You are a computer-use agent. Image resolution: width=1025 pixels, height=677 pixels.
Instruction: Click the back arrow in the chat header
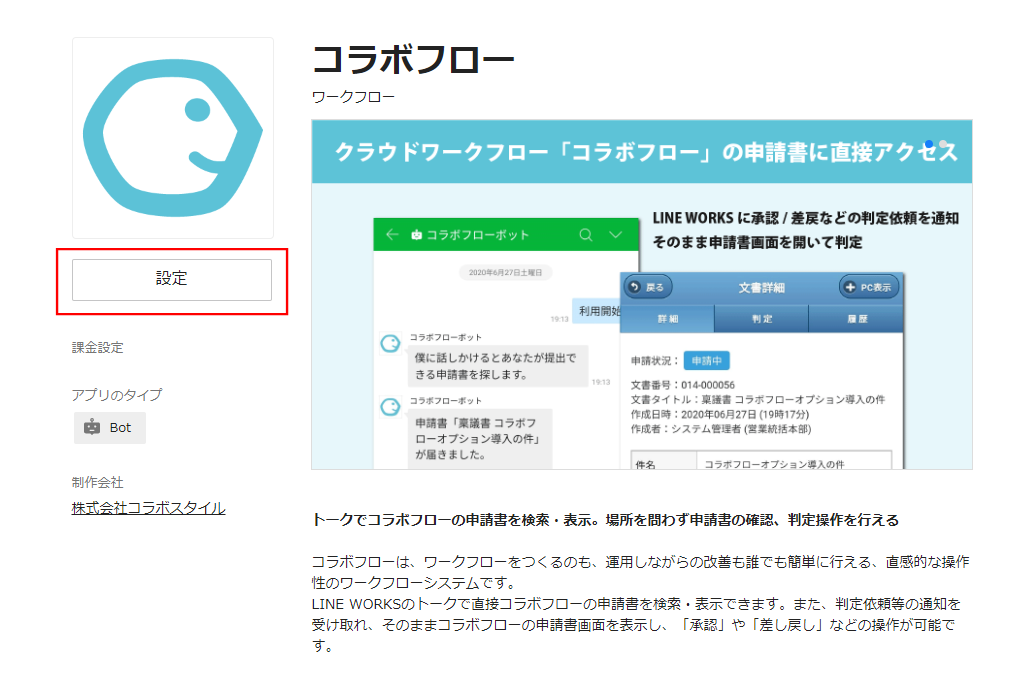click(390, 234)
